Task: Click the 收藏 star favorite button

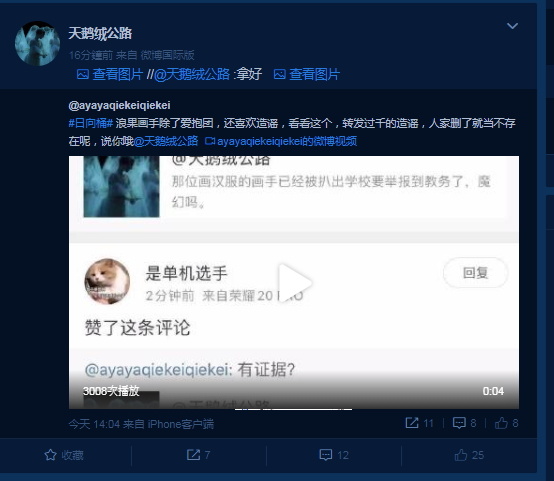Action: tap(64, 455)
